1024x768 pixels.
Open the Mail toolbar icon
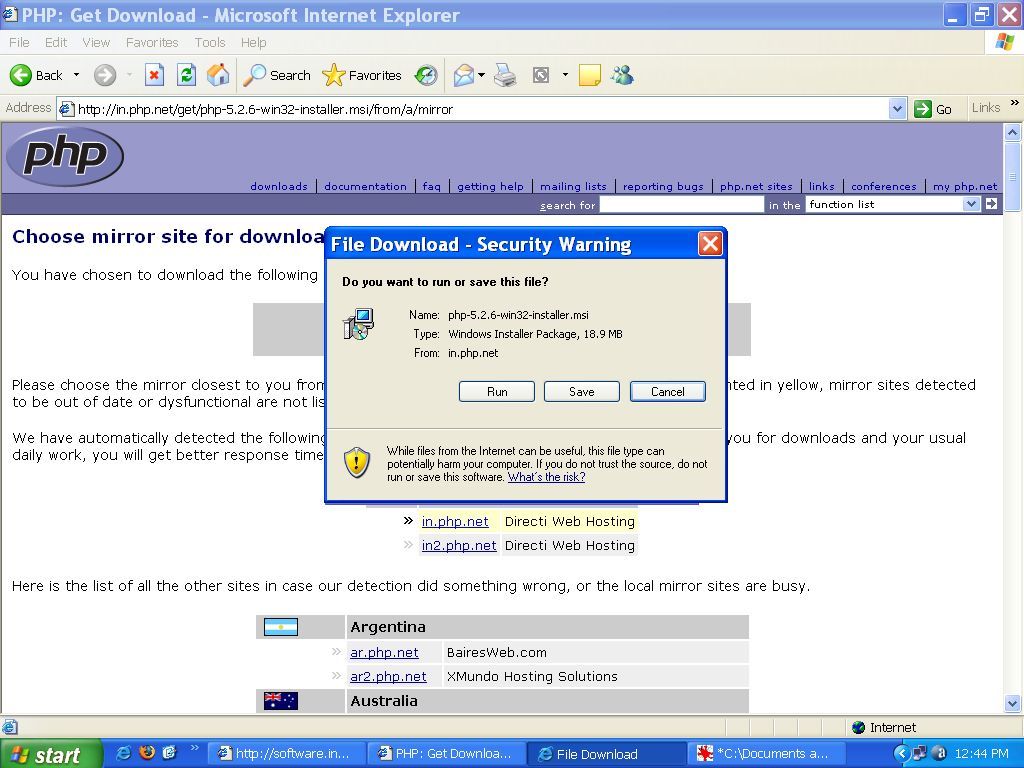463,75
